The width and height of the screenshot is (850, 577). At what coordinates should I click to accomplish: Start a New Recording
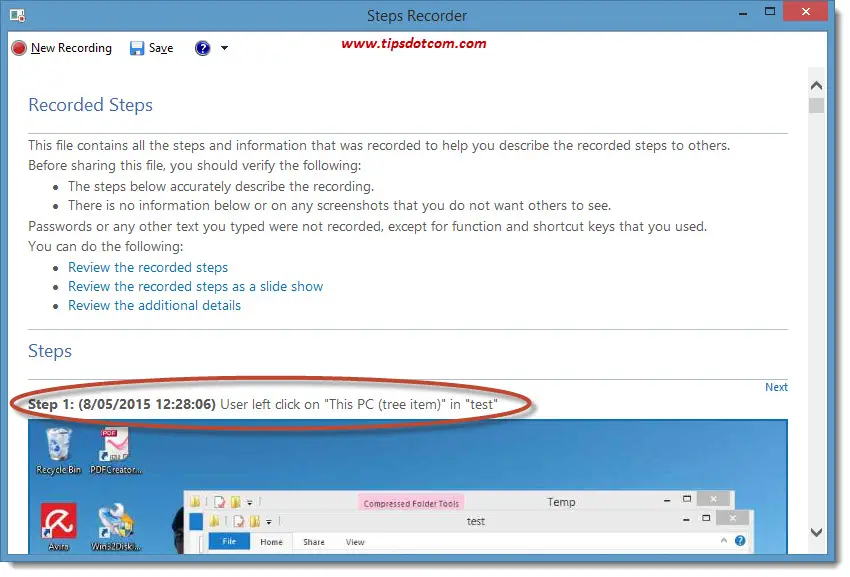[61, 48]
